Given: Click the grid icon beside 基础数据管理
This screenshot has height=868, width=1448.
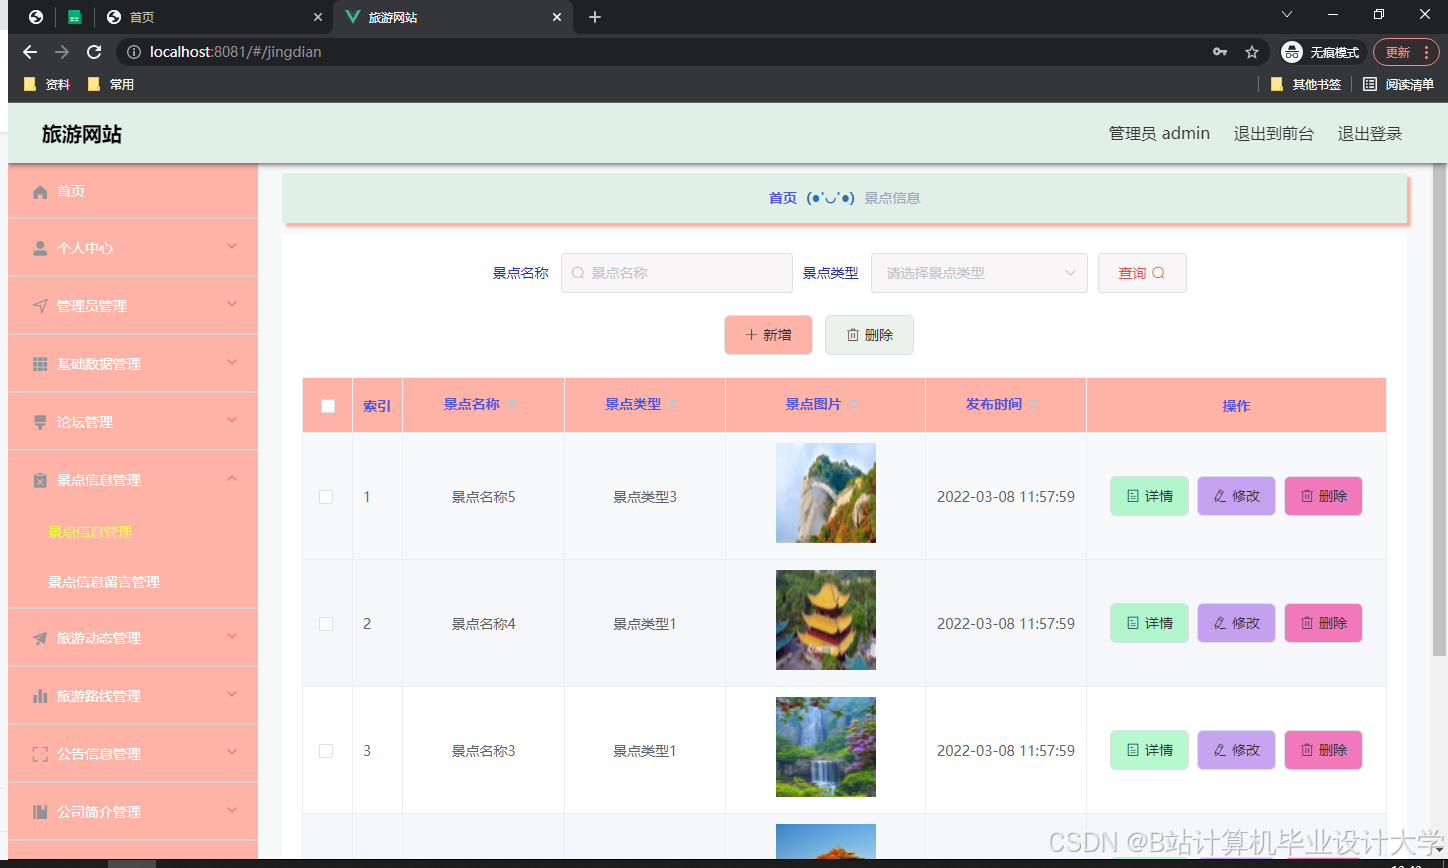Looking at the screenshot, I should (40, 364).
